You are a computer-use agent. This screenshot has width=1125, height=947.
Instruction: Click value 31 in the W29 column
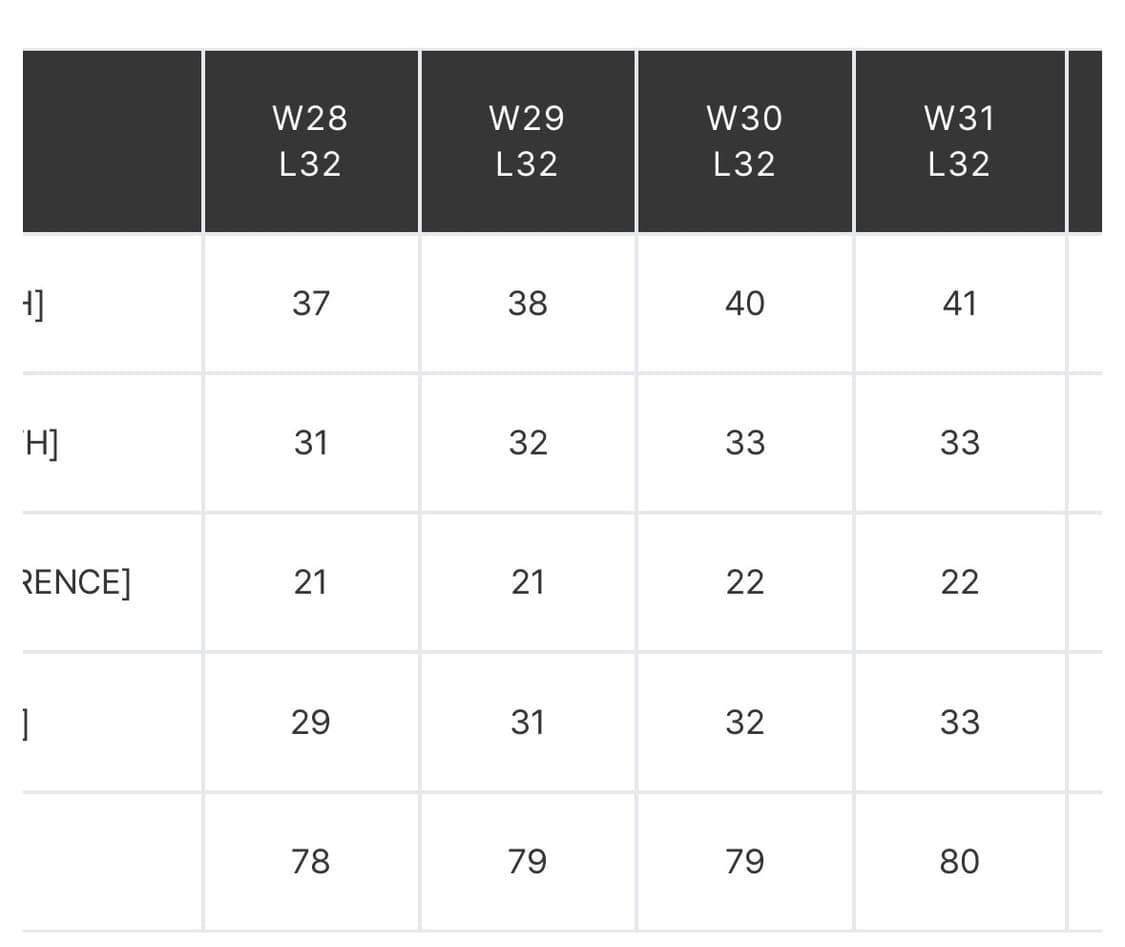[x=527, y=722]
